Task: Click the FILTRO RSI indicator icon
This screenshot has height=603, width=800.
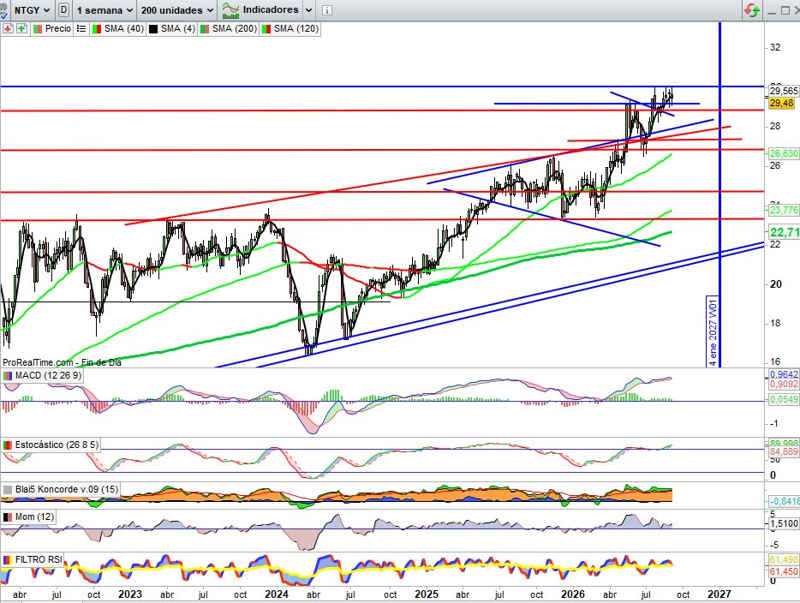Action: pos(8,560)
